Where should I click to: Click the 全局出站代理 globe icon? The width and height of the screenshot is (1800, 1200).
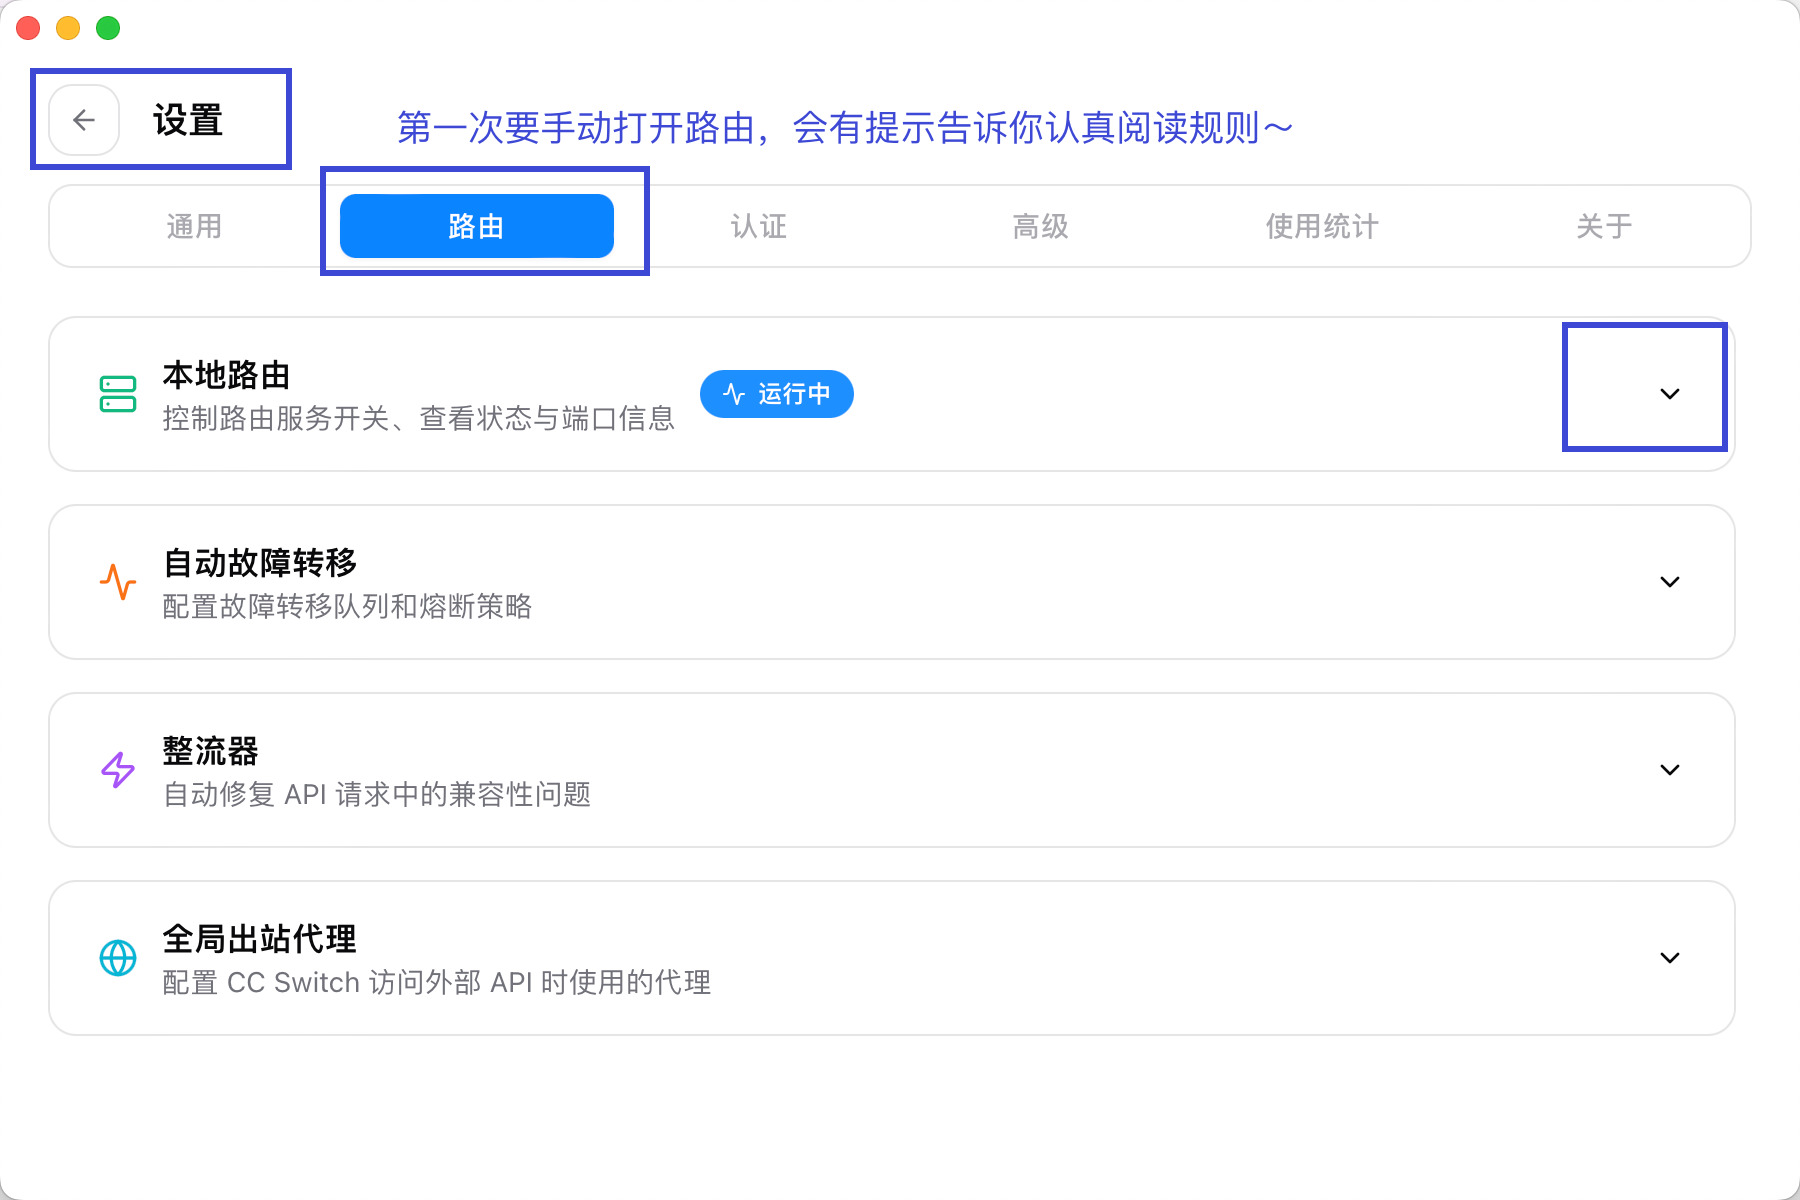click(118, 958)
